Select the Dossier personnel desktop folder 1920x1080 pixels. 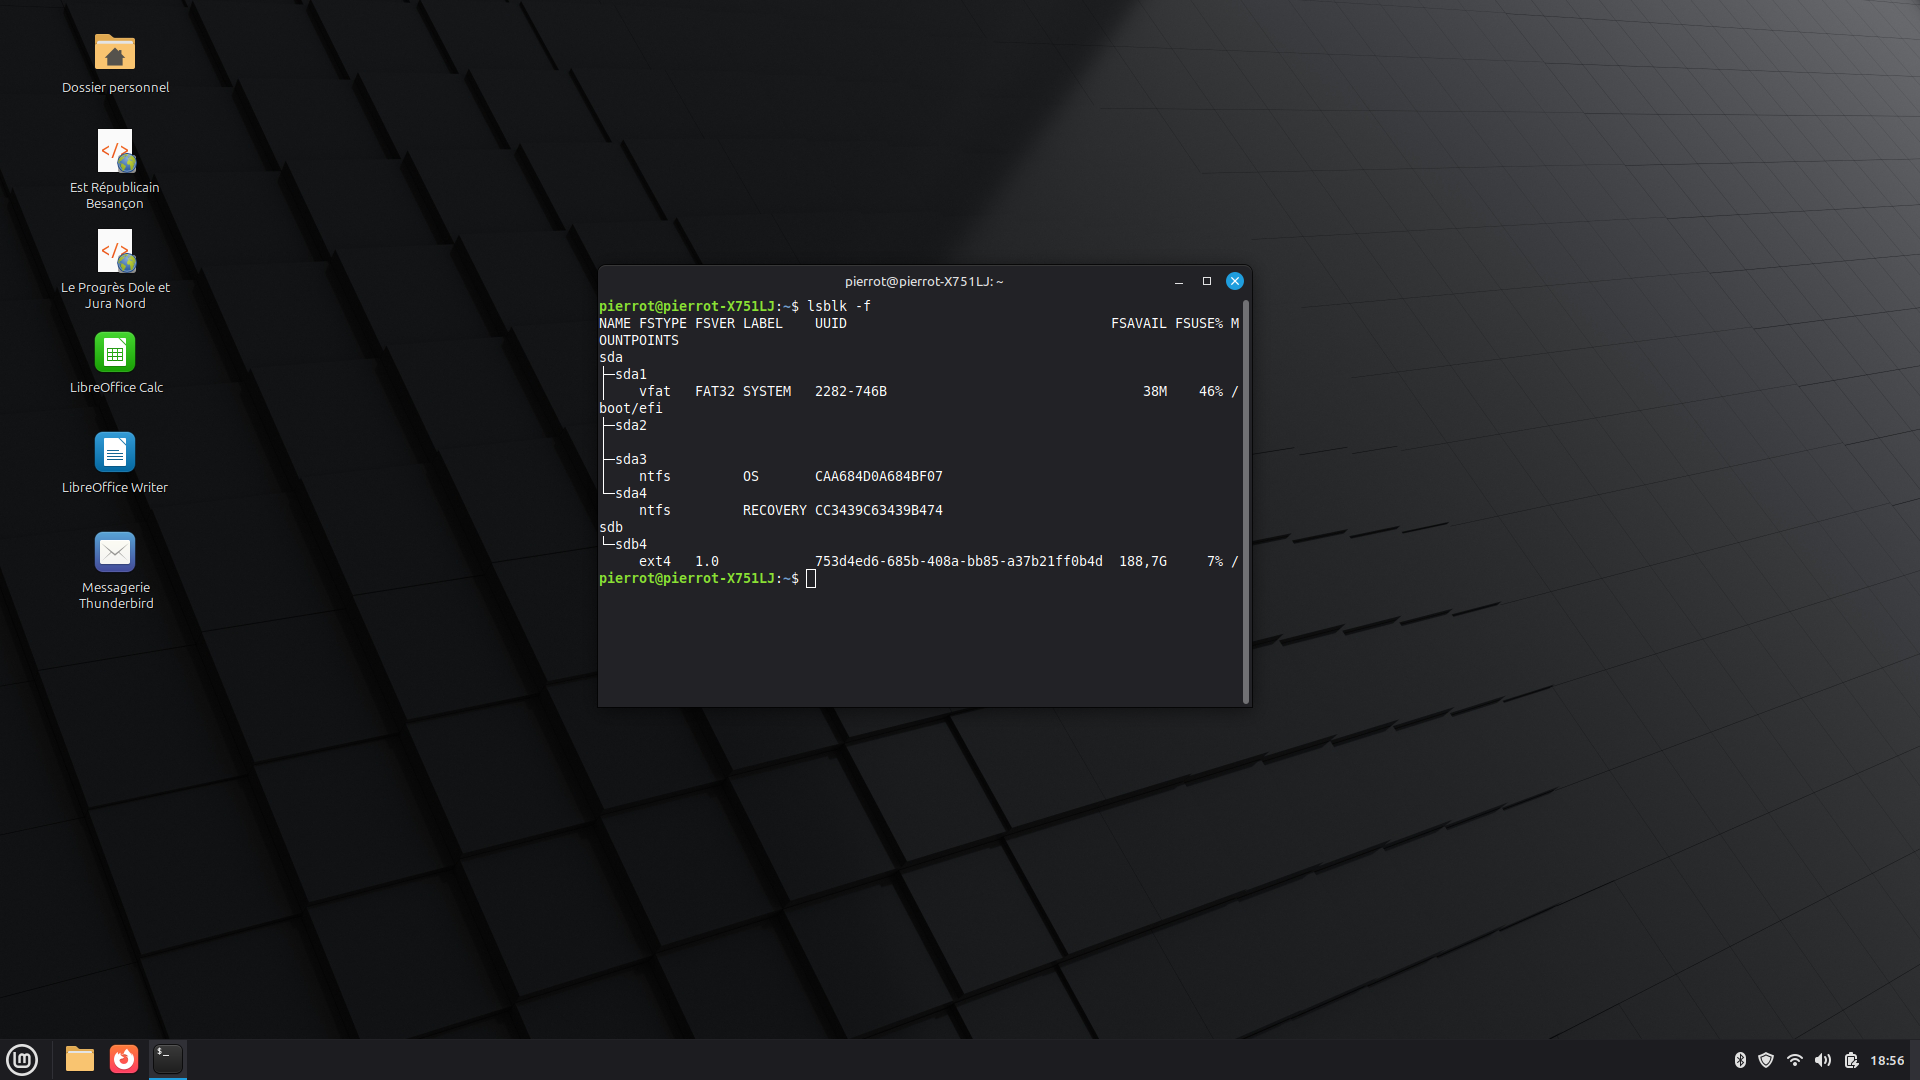pyautogui.click(x=115, y=53)
